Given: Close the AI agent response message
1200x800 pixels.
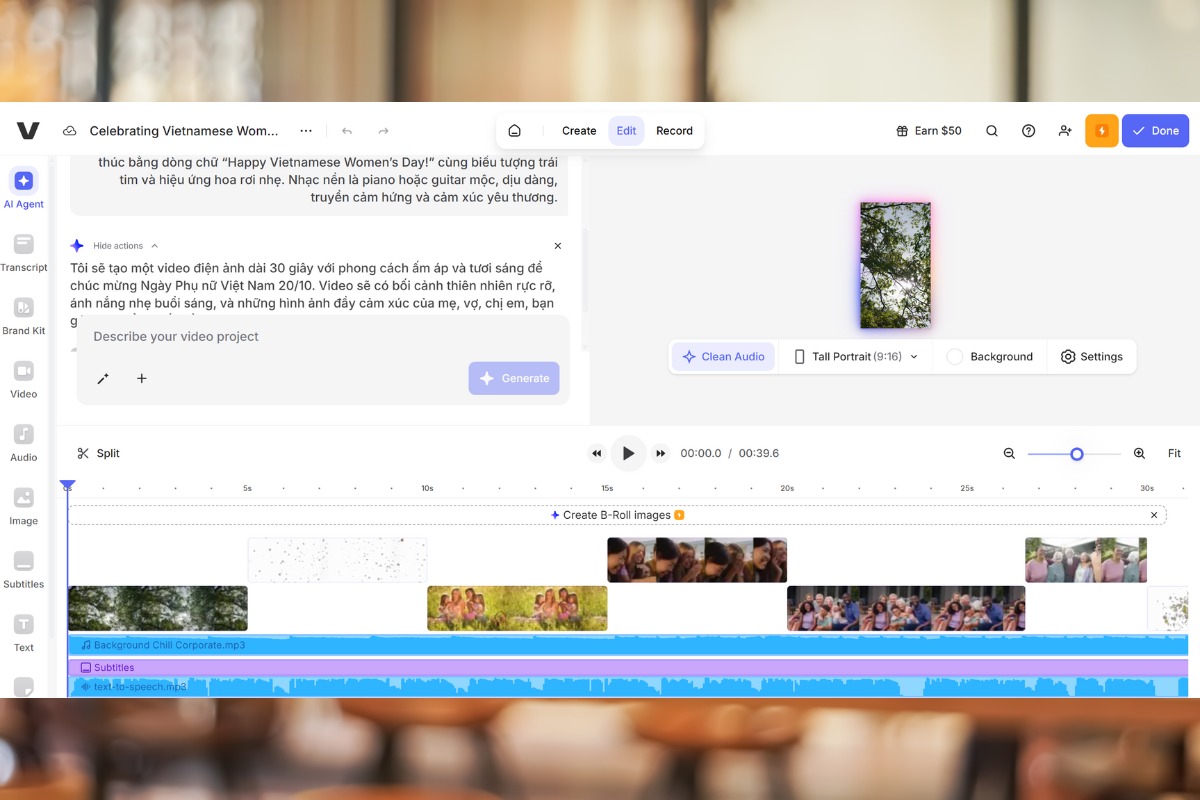Looking at the screenshot, I should coord(558,246).
